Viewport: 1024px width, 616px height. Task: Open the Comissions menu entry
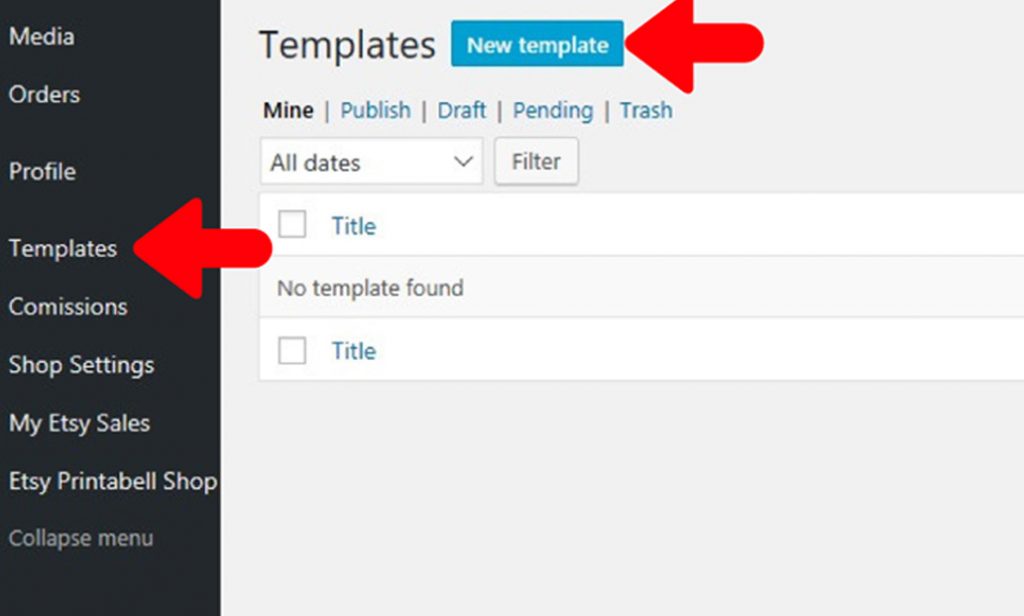point(68,307)
